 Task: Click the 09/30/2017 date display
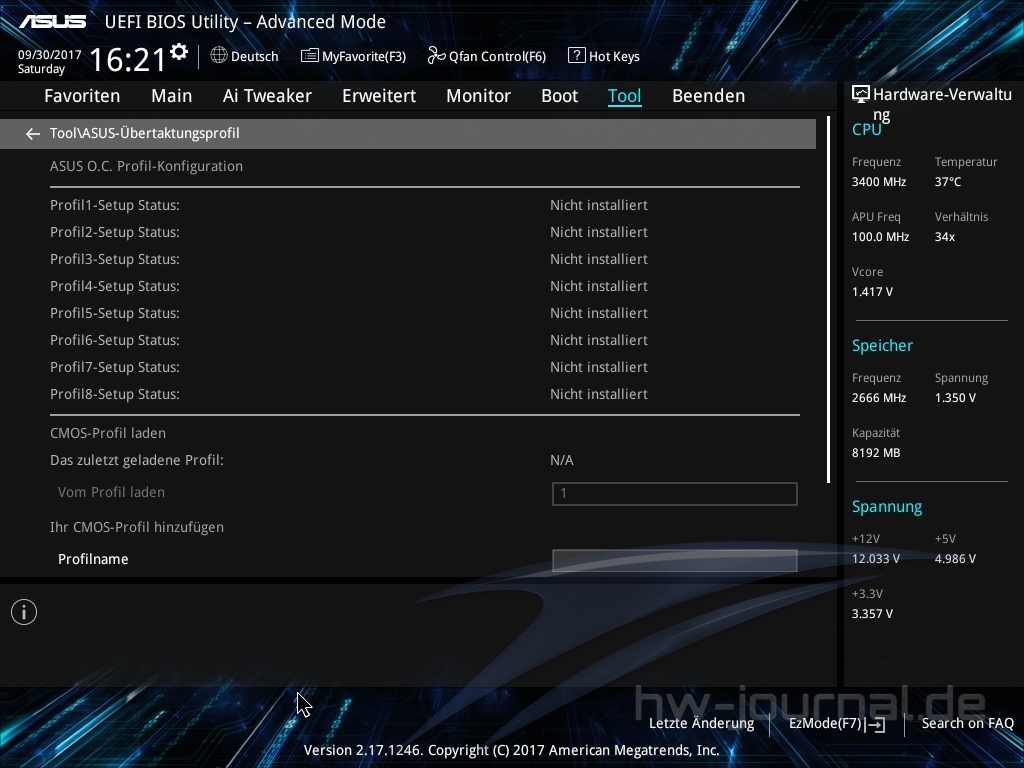(x=50, y=55)
